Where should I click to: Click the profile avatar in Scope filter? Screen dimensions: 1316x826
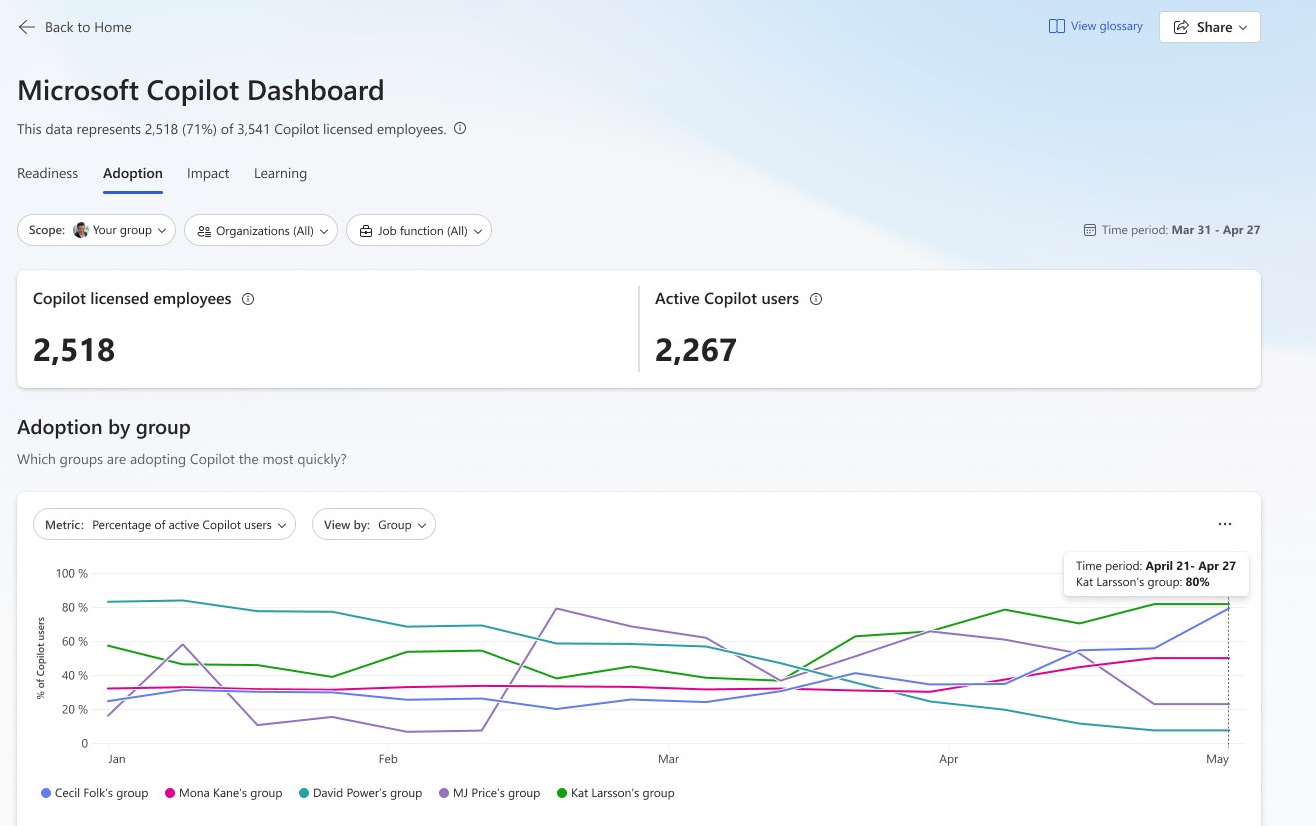click(81, 230)
